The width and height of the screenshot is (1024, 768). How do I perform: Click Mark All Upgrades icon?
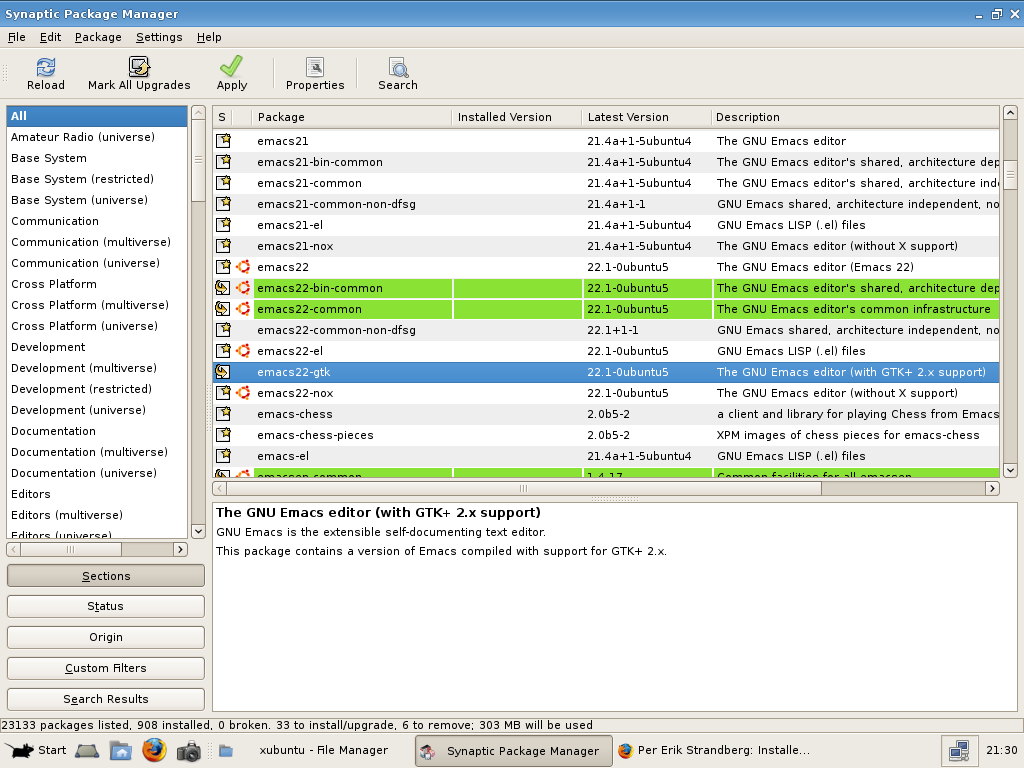139,67
